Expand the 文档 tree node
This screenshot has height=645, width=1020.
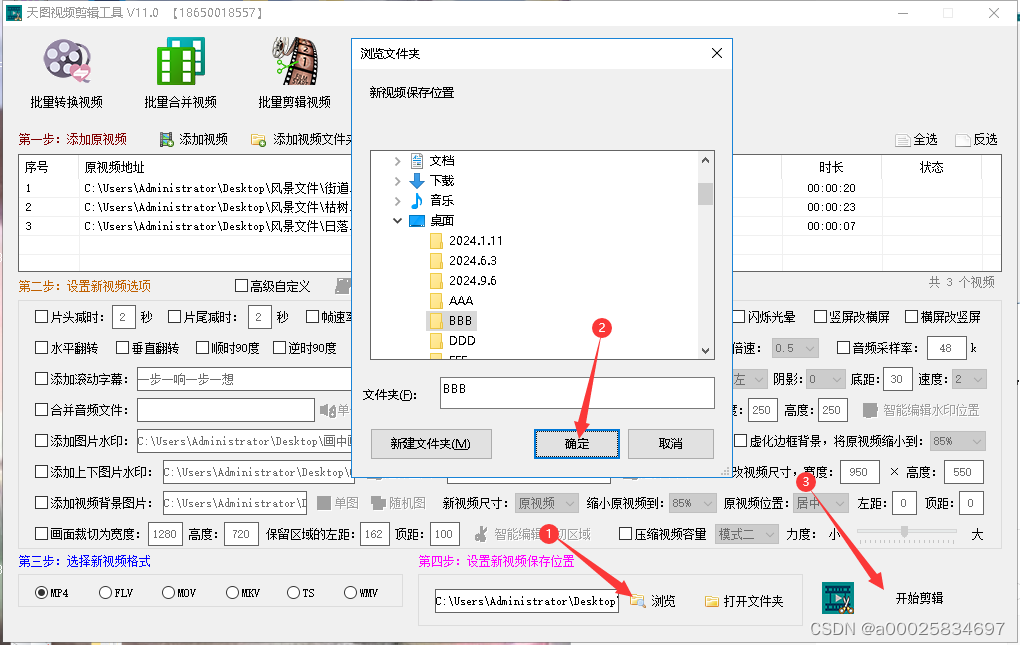pos(397,161)
